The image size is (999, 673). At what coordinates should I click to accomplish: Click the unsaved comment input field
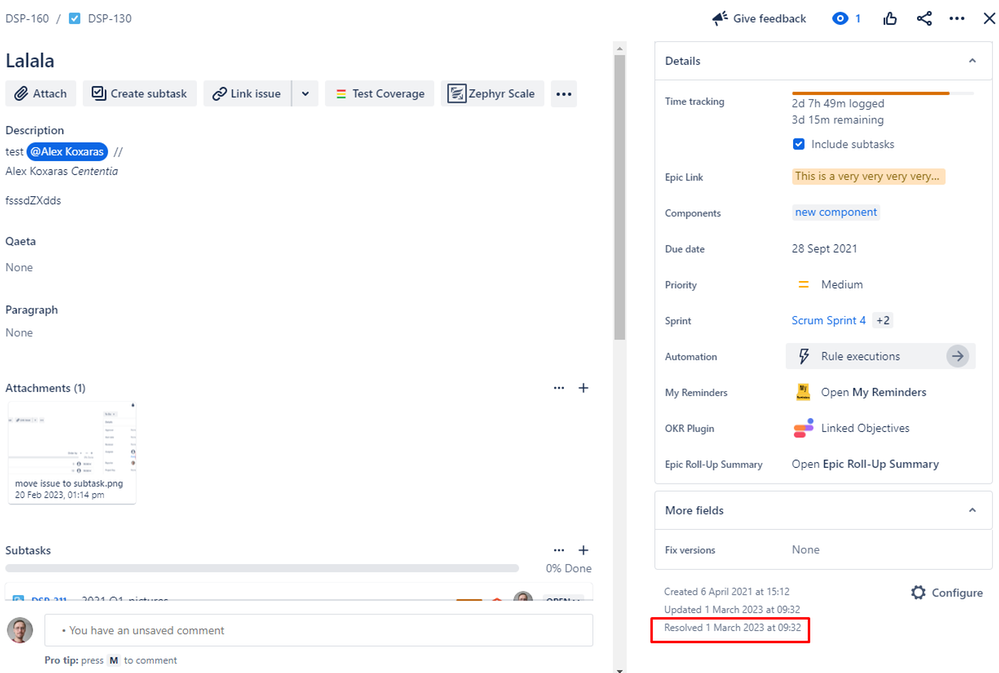[x=319, y=630]
